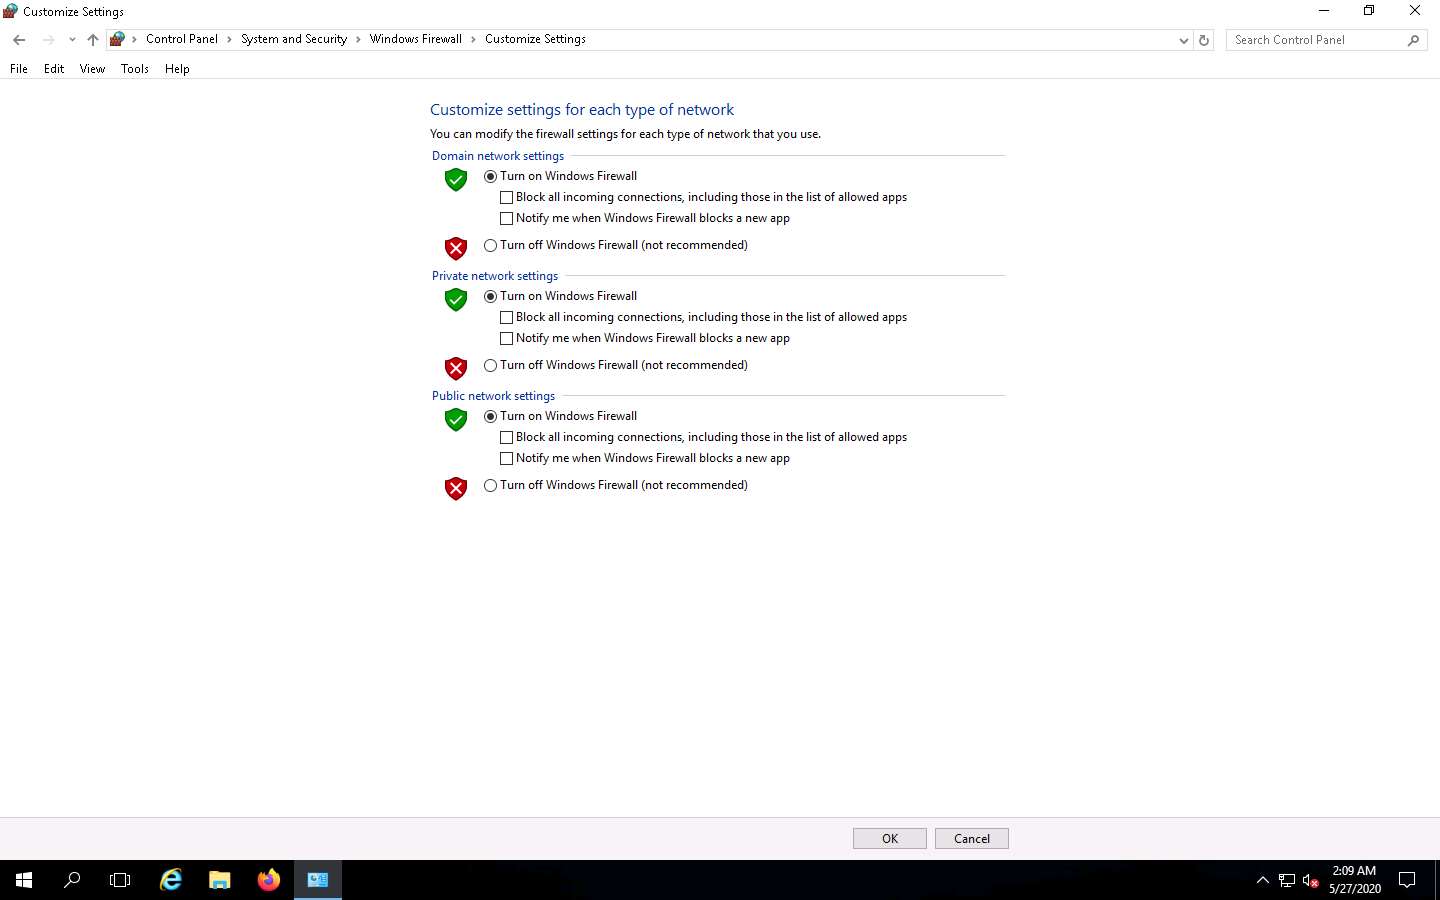Open the Tools menu
Image resolution: width=1440 pixels, height=900 pixels.
(135, 69)
